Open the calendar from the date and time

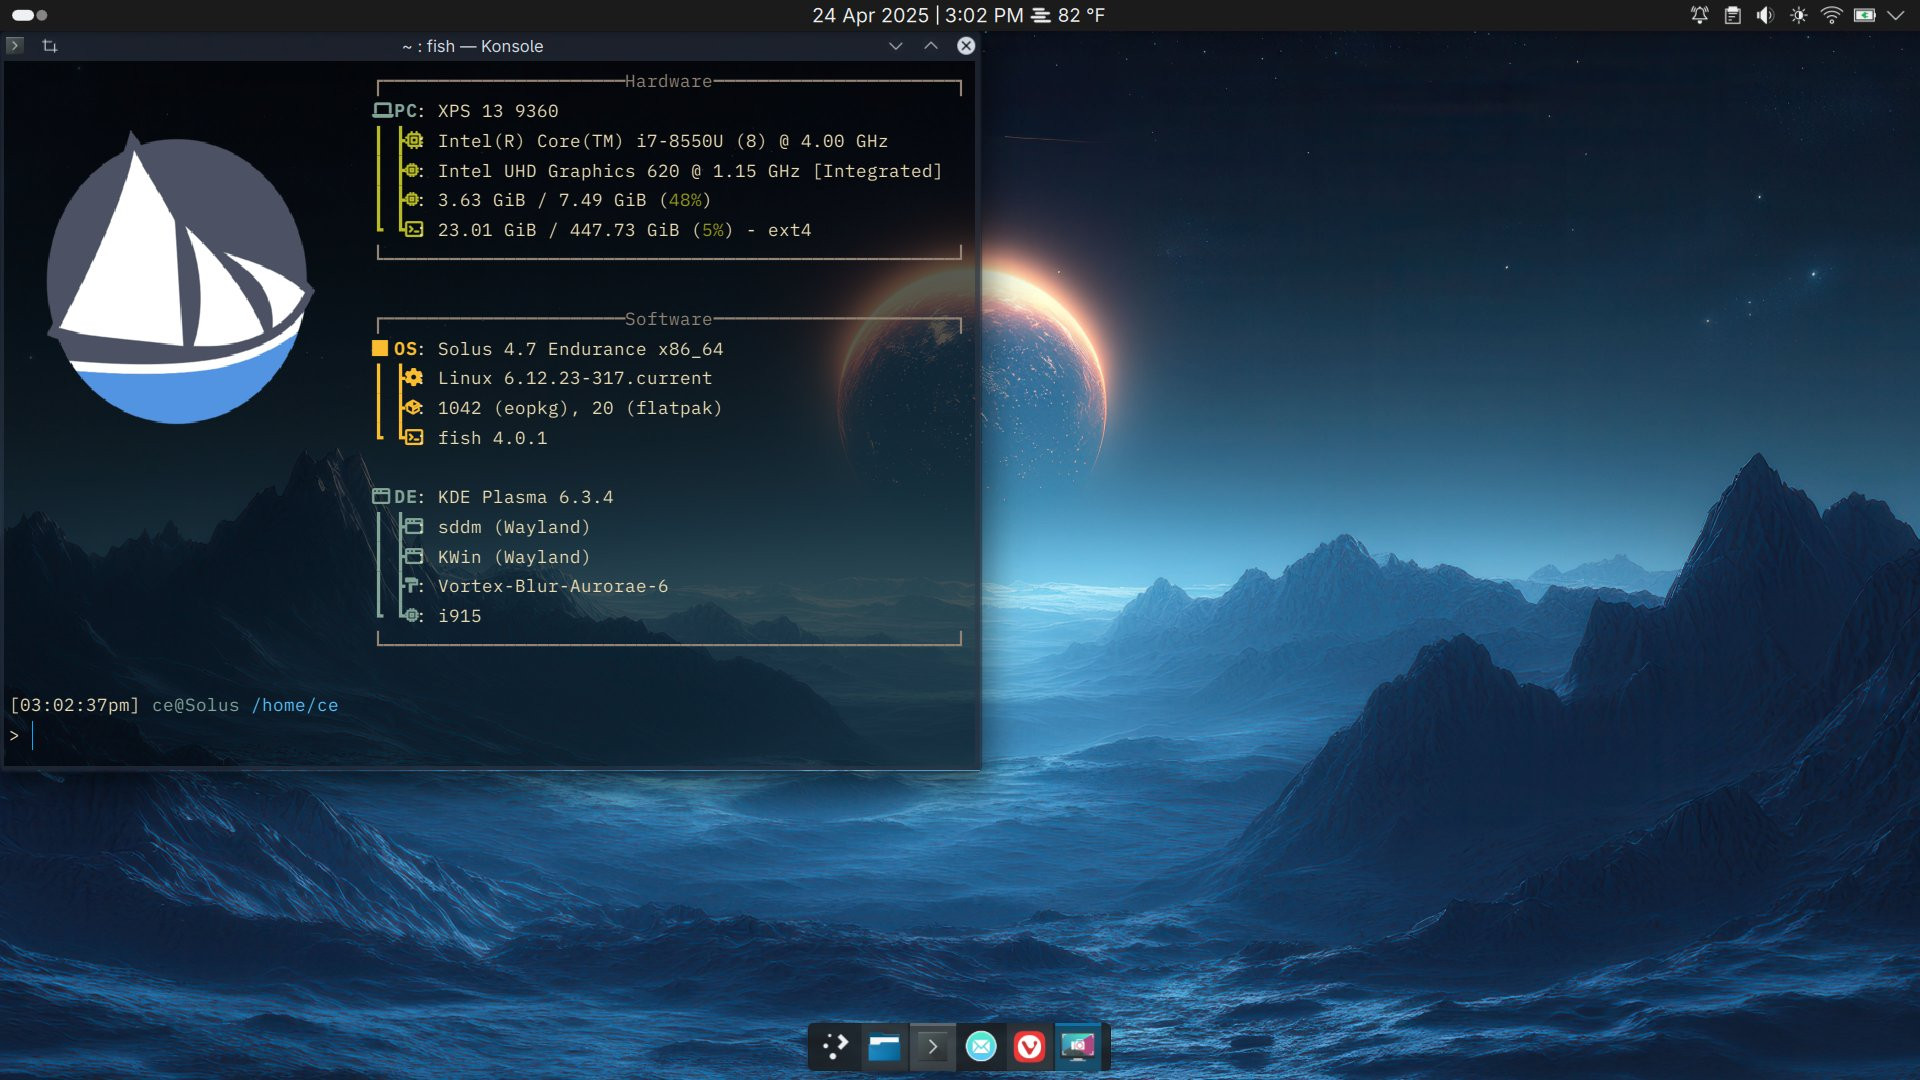917,15
